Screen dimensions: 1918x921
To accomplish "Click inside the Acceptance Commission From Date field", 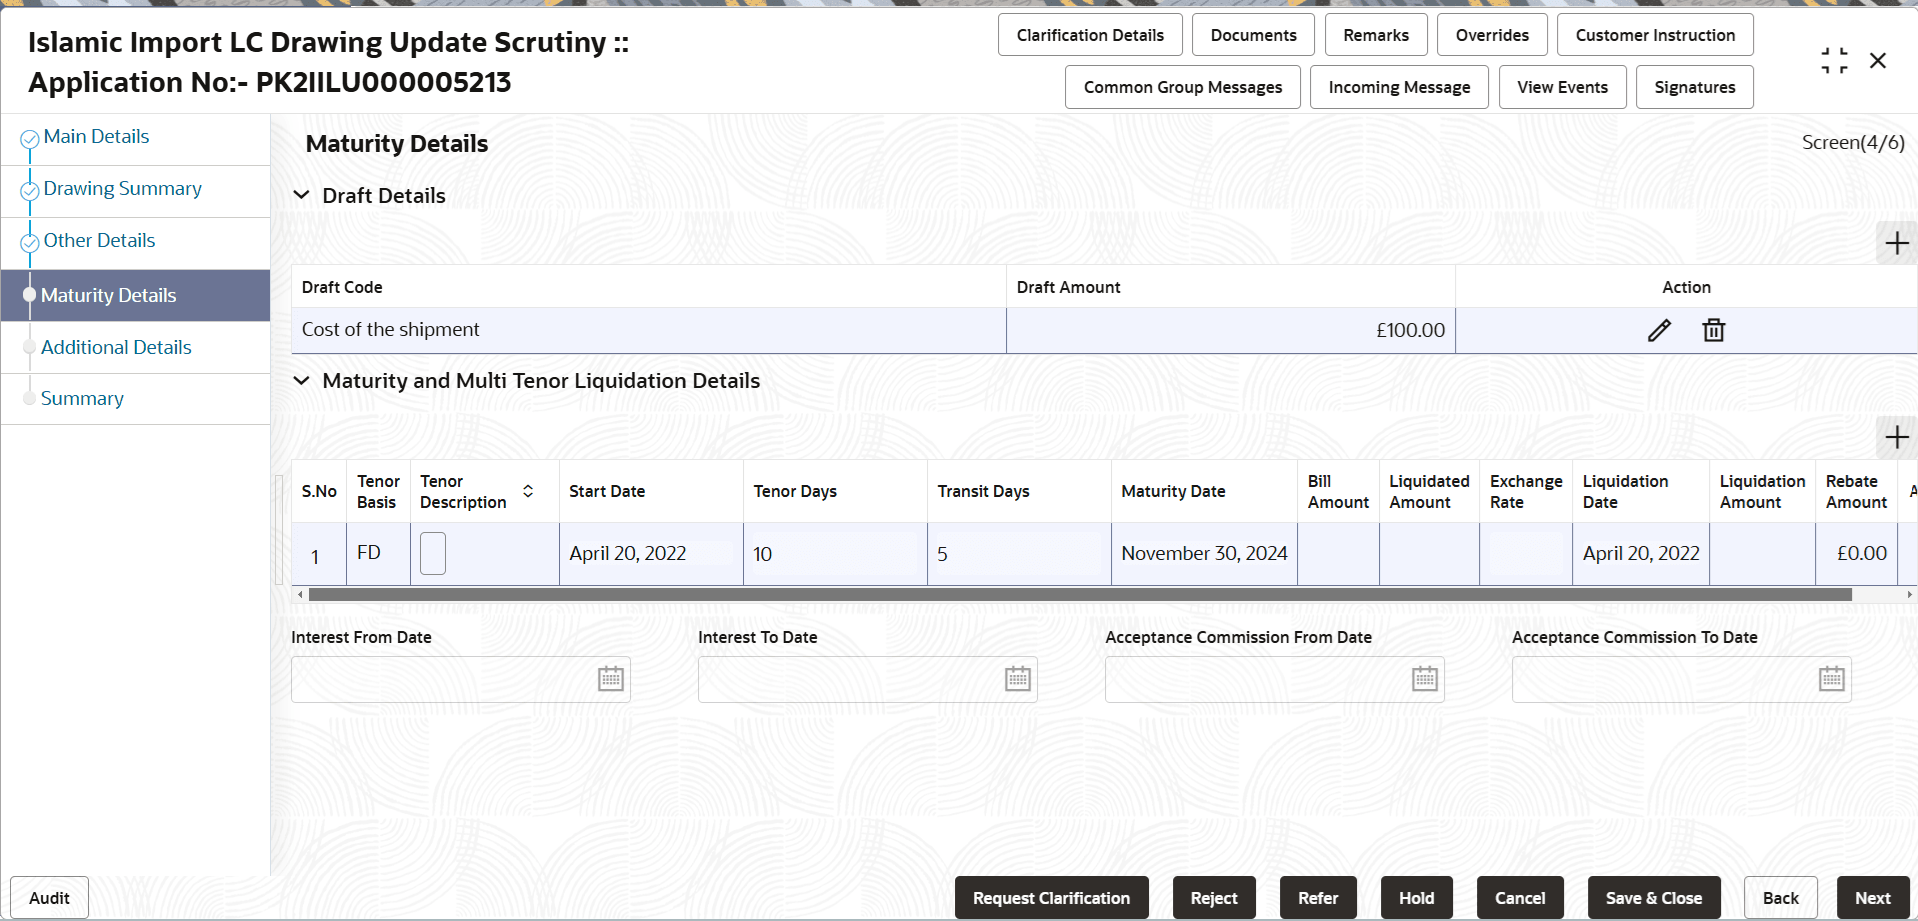I will point(1250,678).
